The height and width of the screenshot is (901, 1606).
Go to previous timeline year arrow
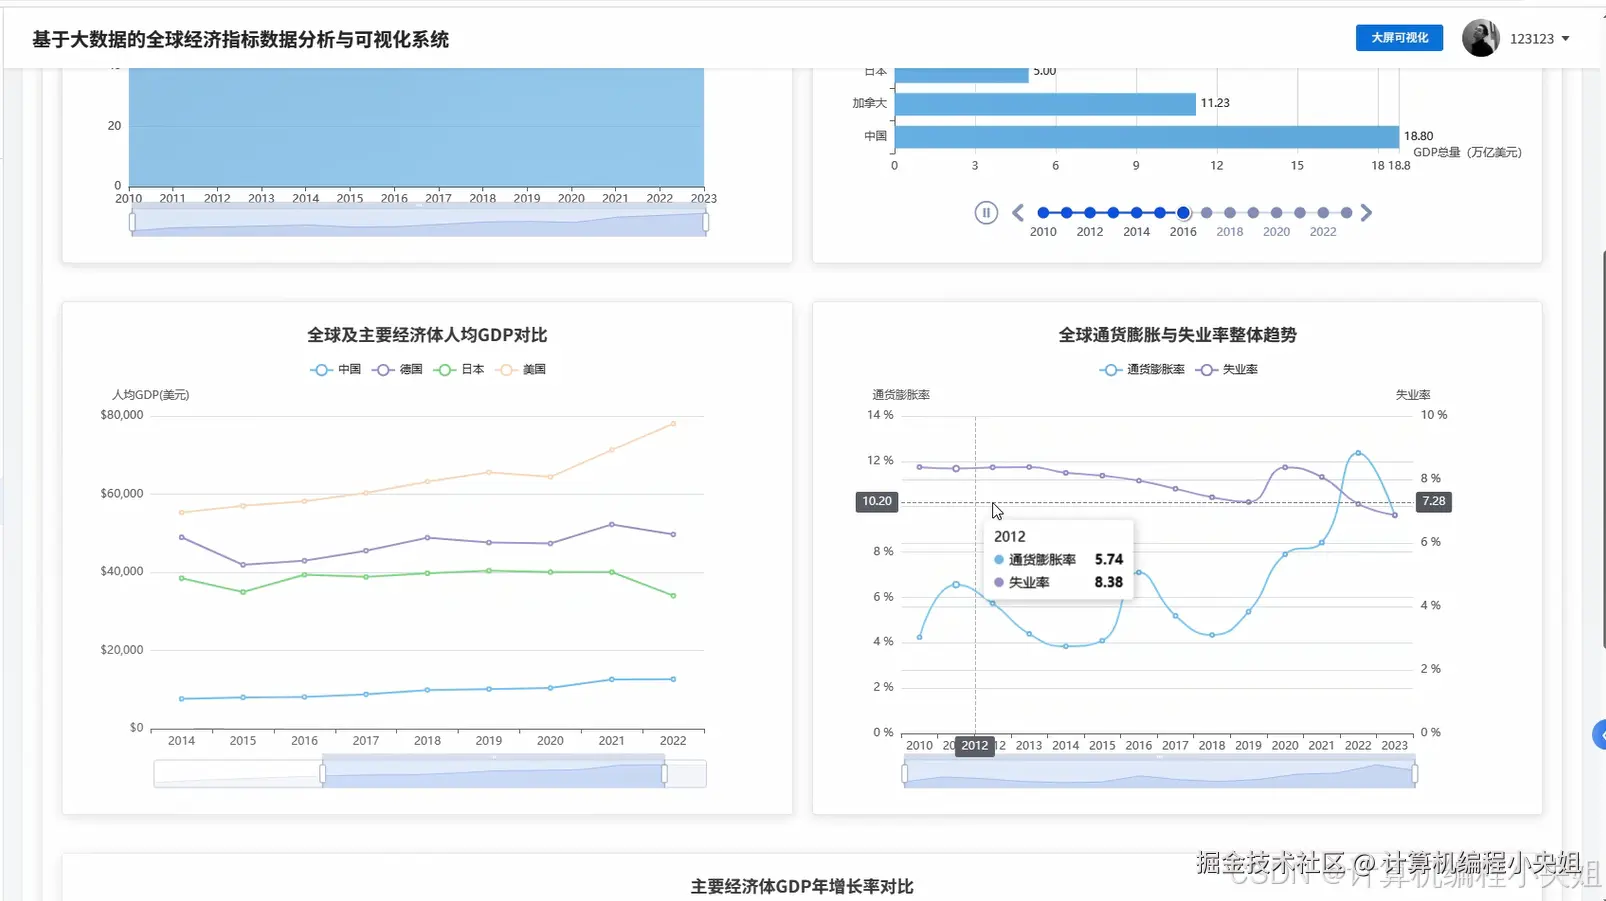point(1018,213)
